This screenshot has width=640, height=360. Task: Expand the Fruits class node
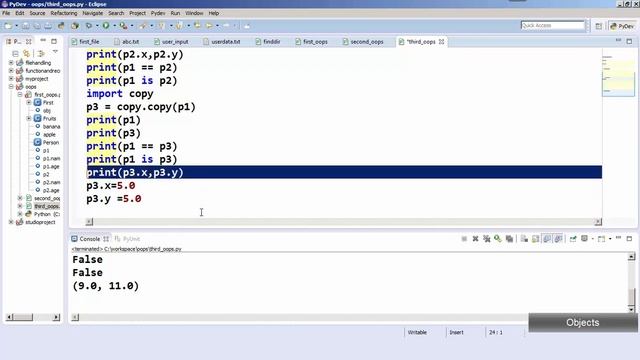[29, 118]
